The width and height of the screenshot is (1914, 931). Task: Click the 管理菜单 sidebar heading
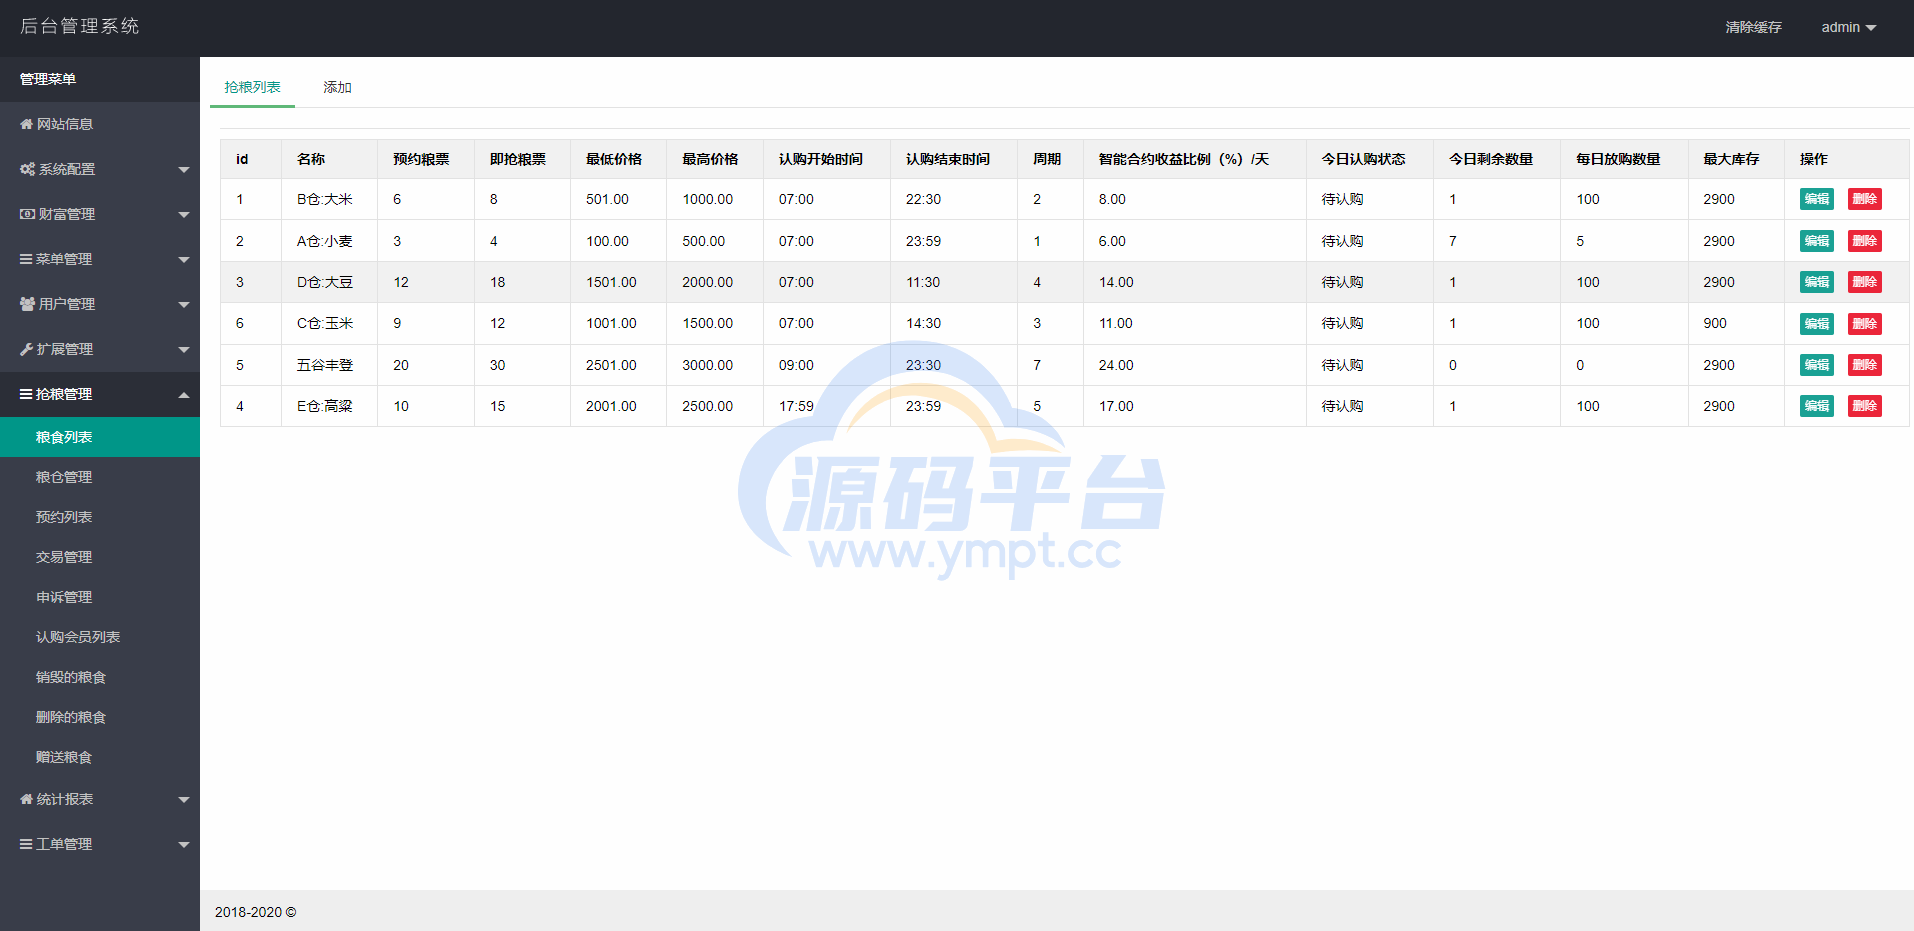[48, 79]
